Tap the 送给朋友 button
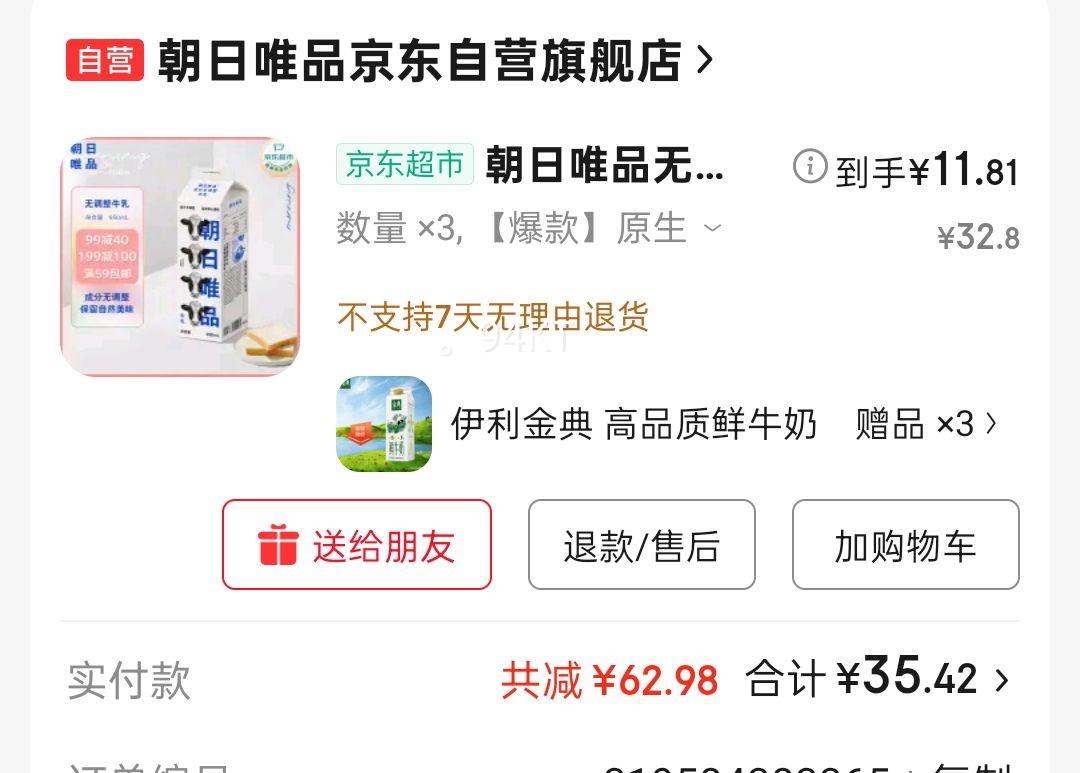Screen dimensions: 1080x773 [x=357, y=545]
